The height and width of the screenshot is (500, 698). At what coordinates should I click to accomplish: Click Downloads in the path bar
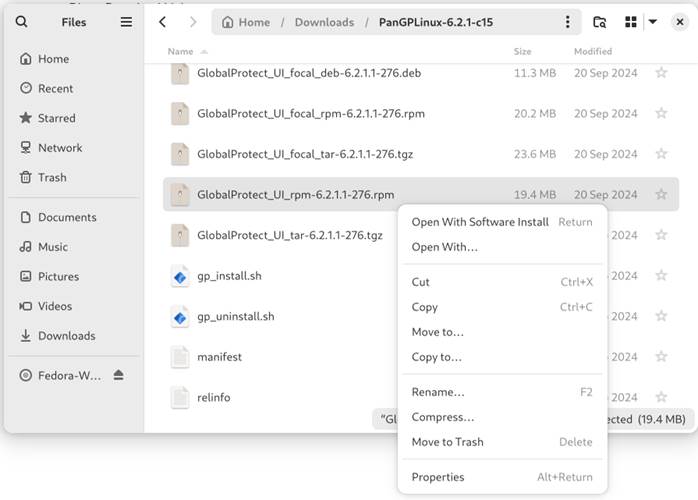click(325, 22)
